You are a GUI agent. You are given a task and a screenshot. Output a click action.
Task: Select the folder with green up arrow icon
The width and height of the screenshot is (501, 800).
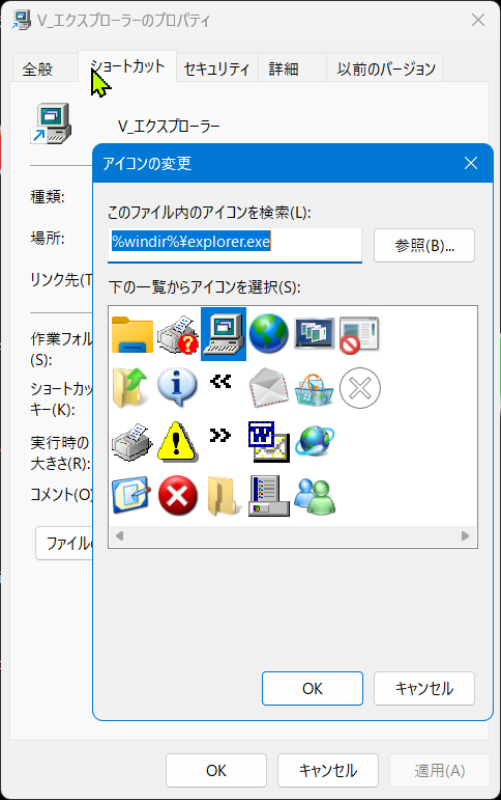130,388
